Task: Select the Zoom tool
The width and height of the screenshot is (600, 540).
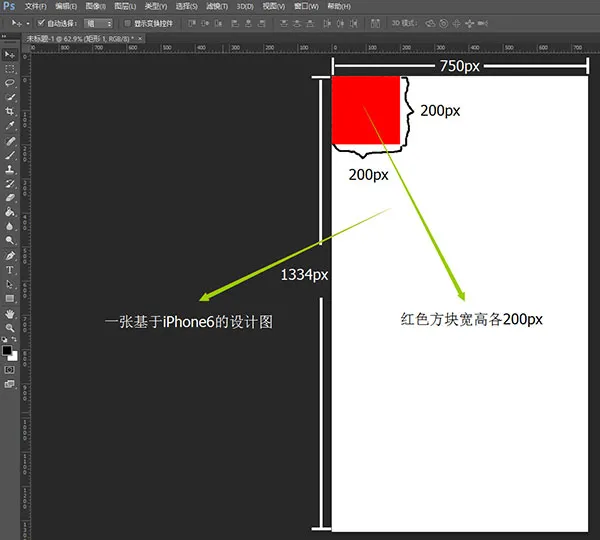Action: (x=10, y=328)
